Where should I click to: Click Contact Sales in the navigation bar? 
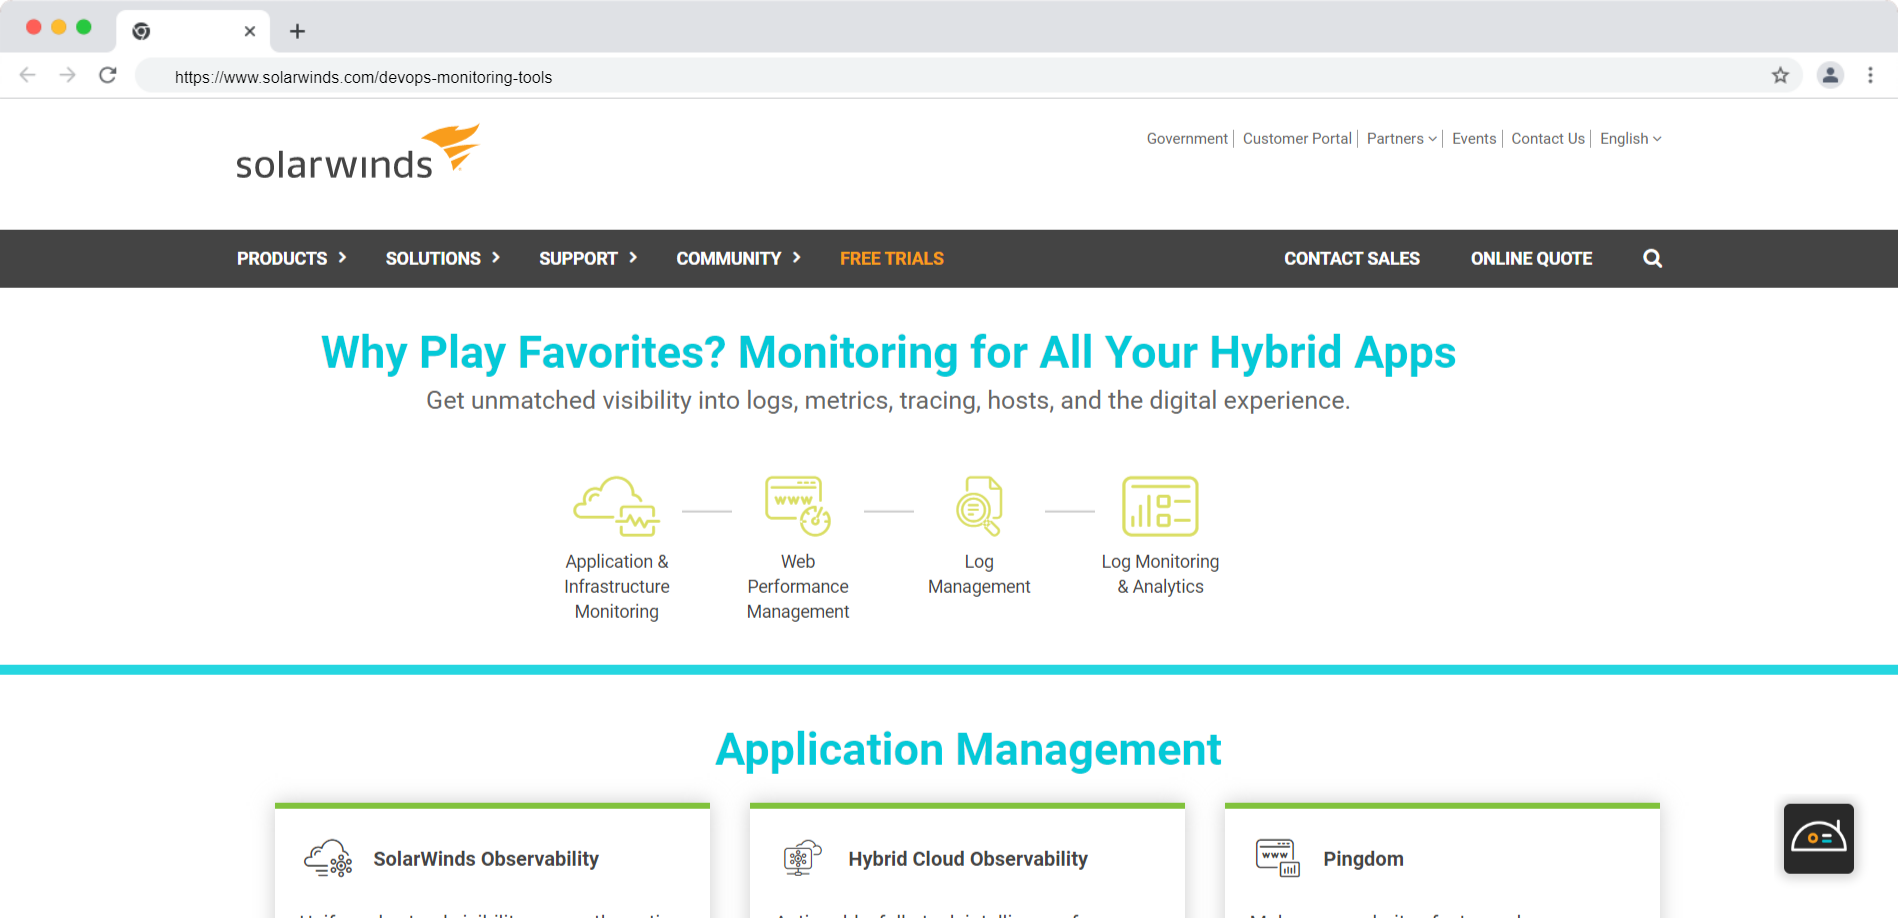click(x=1351, y=259)
